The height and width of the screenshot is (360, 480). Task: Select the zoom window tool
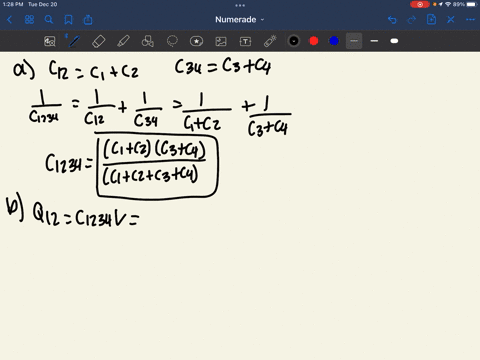point(50,41)
